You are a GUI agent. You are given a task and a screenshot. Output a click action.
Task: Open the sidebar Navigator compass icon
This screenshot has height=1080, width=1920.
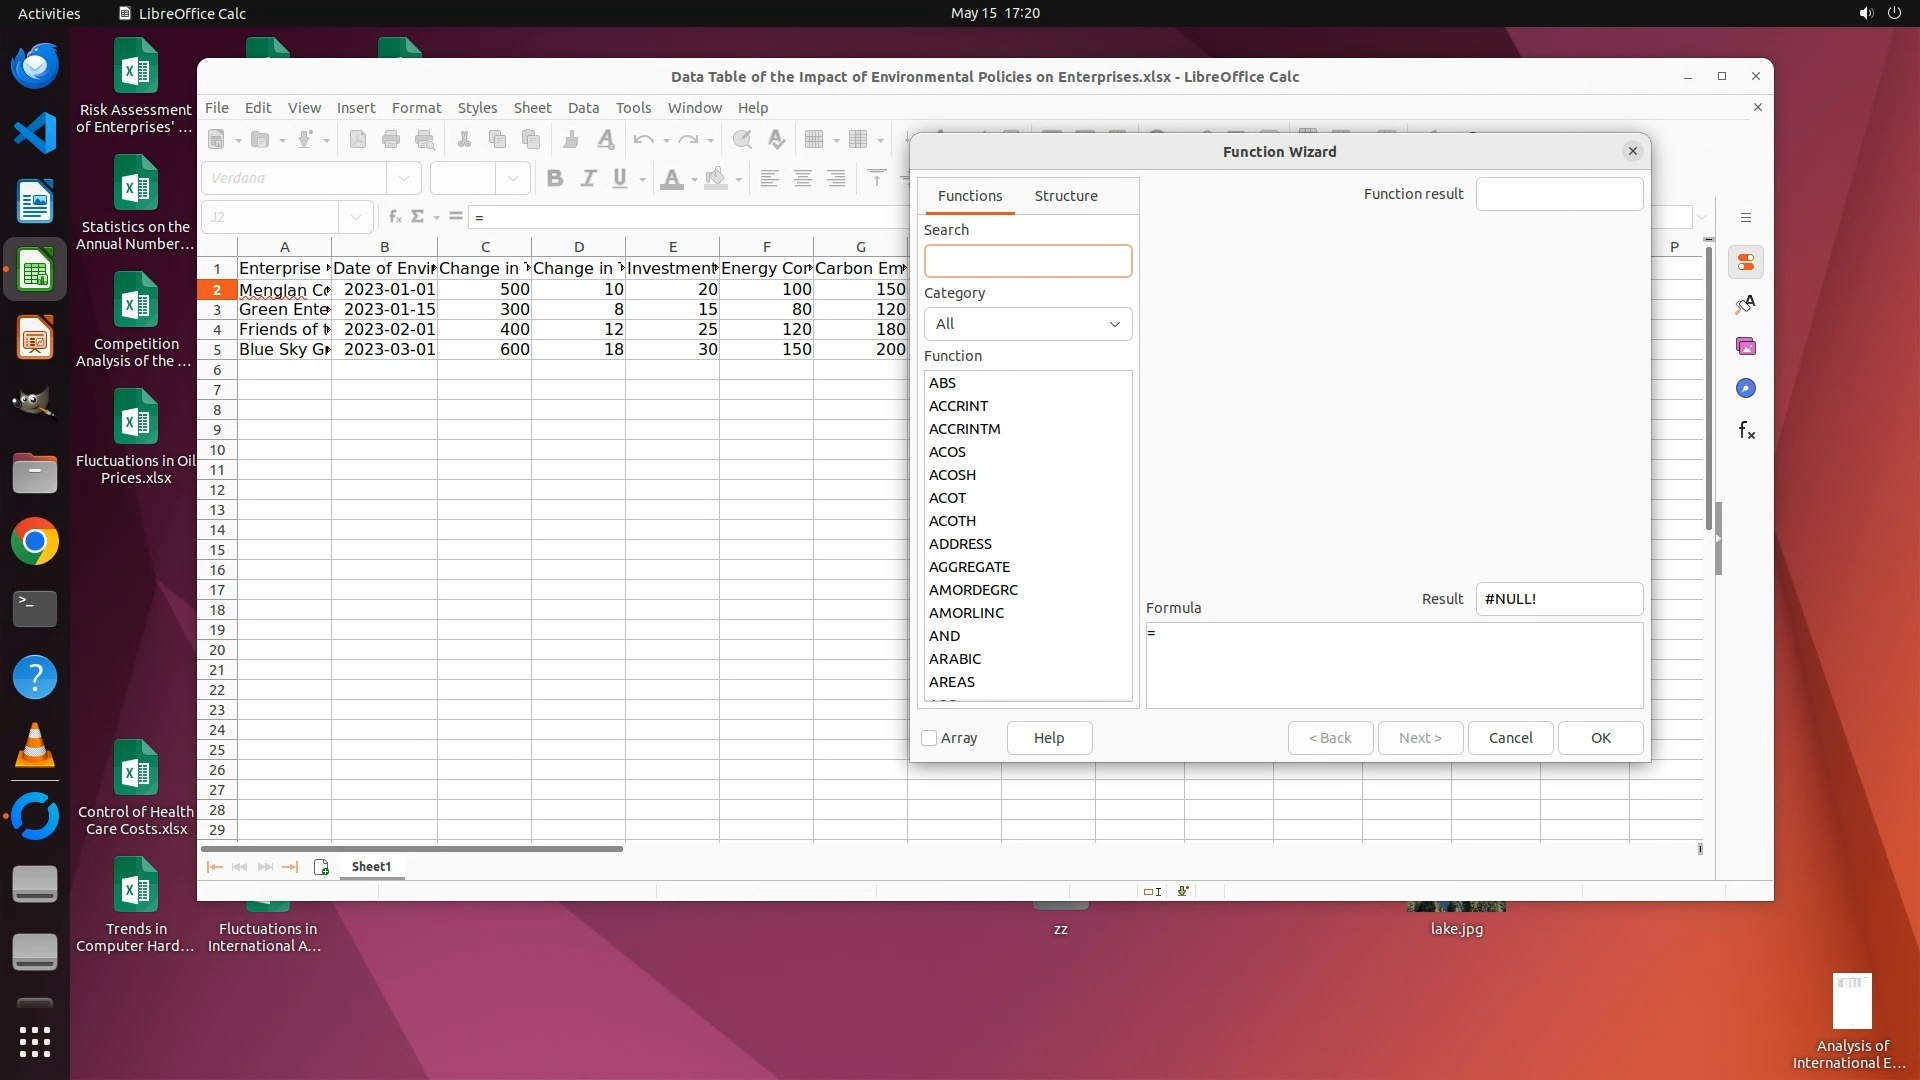point(1746,388)
